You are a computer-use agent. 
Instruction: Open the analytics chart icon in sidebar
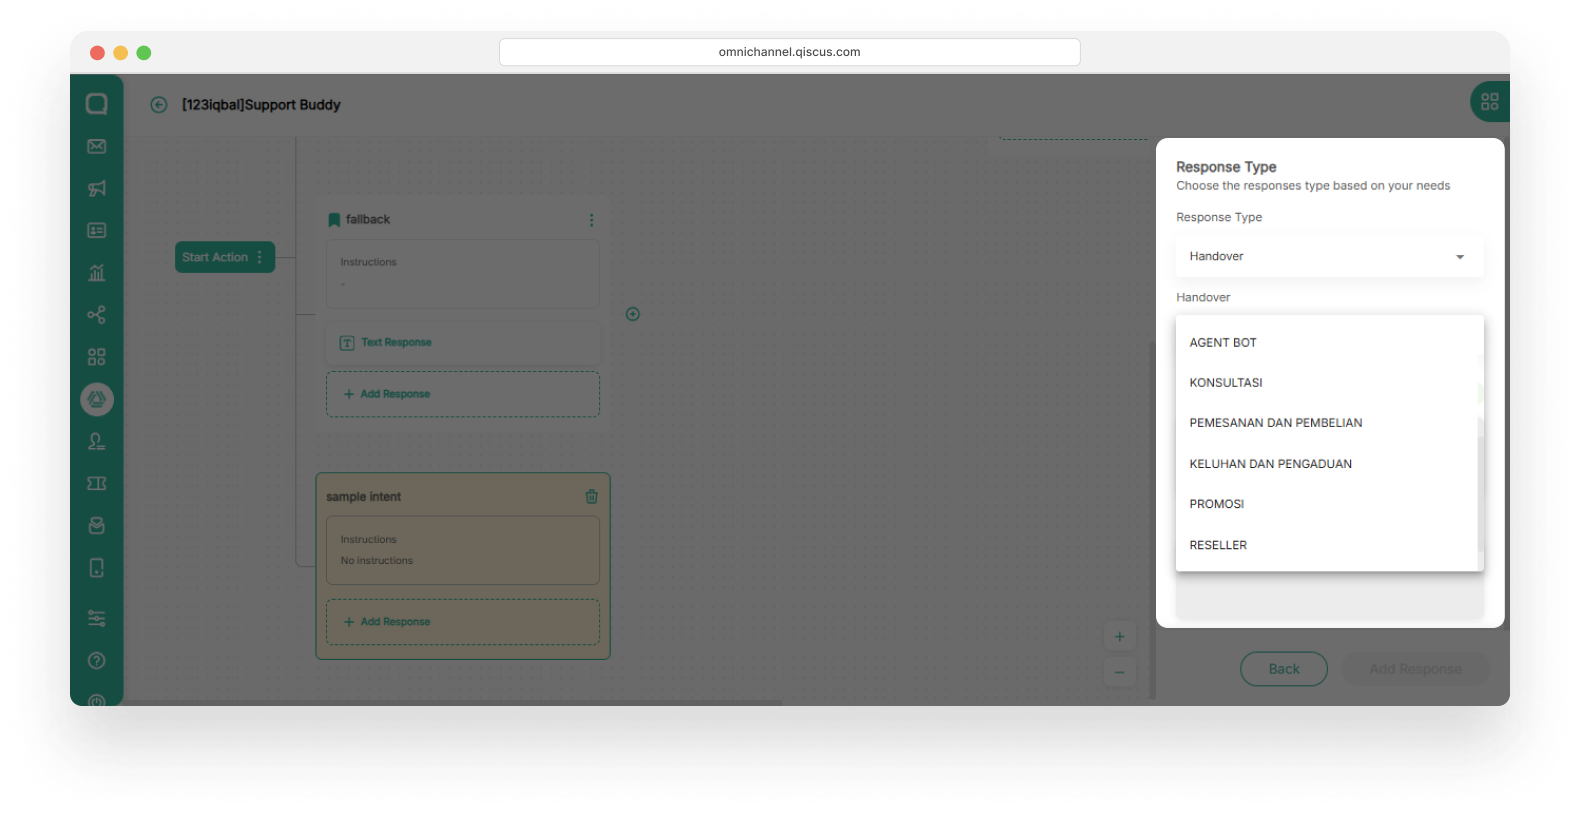[97, 272]
